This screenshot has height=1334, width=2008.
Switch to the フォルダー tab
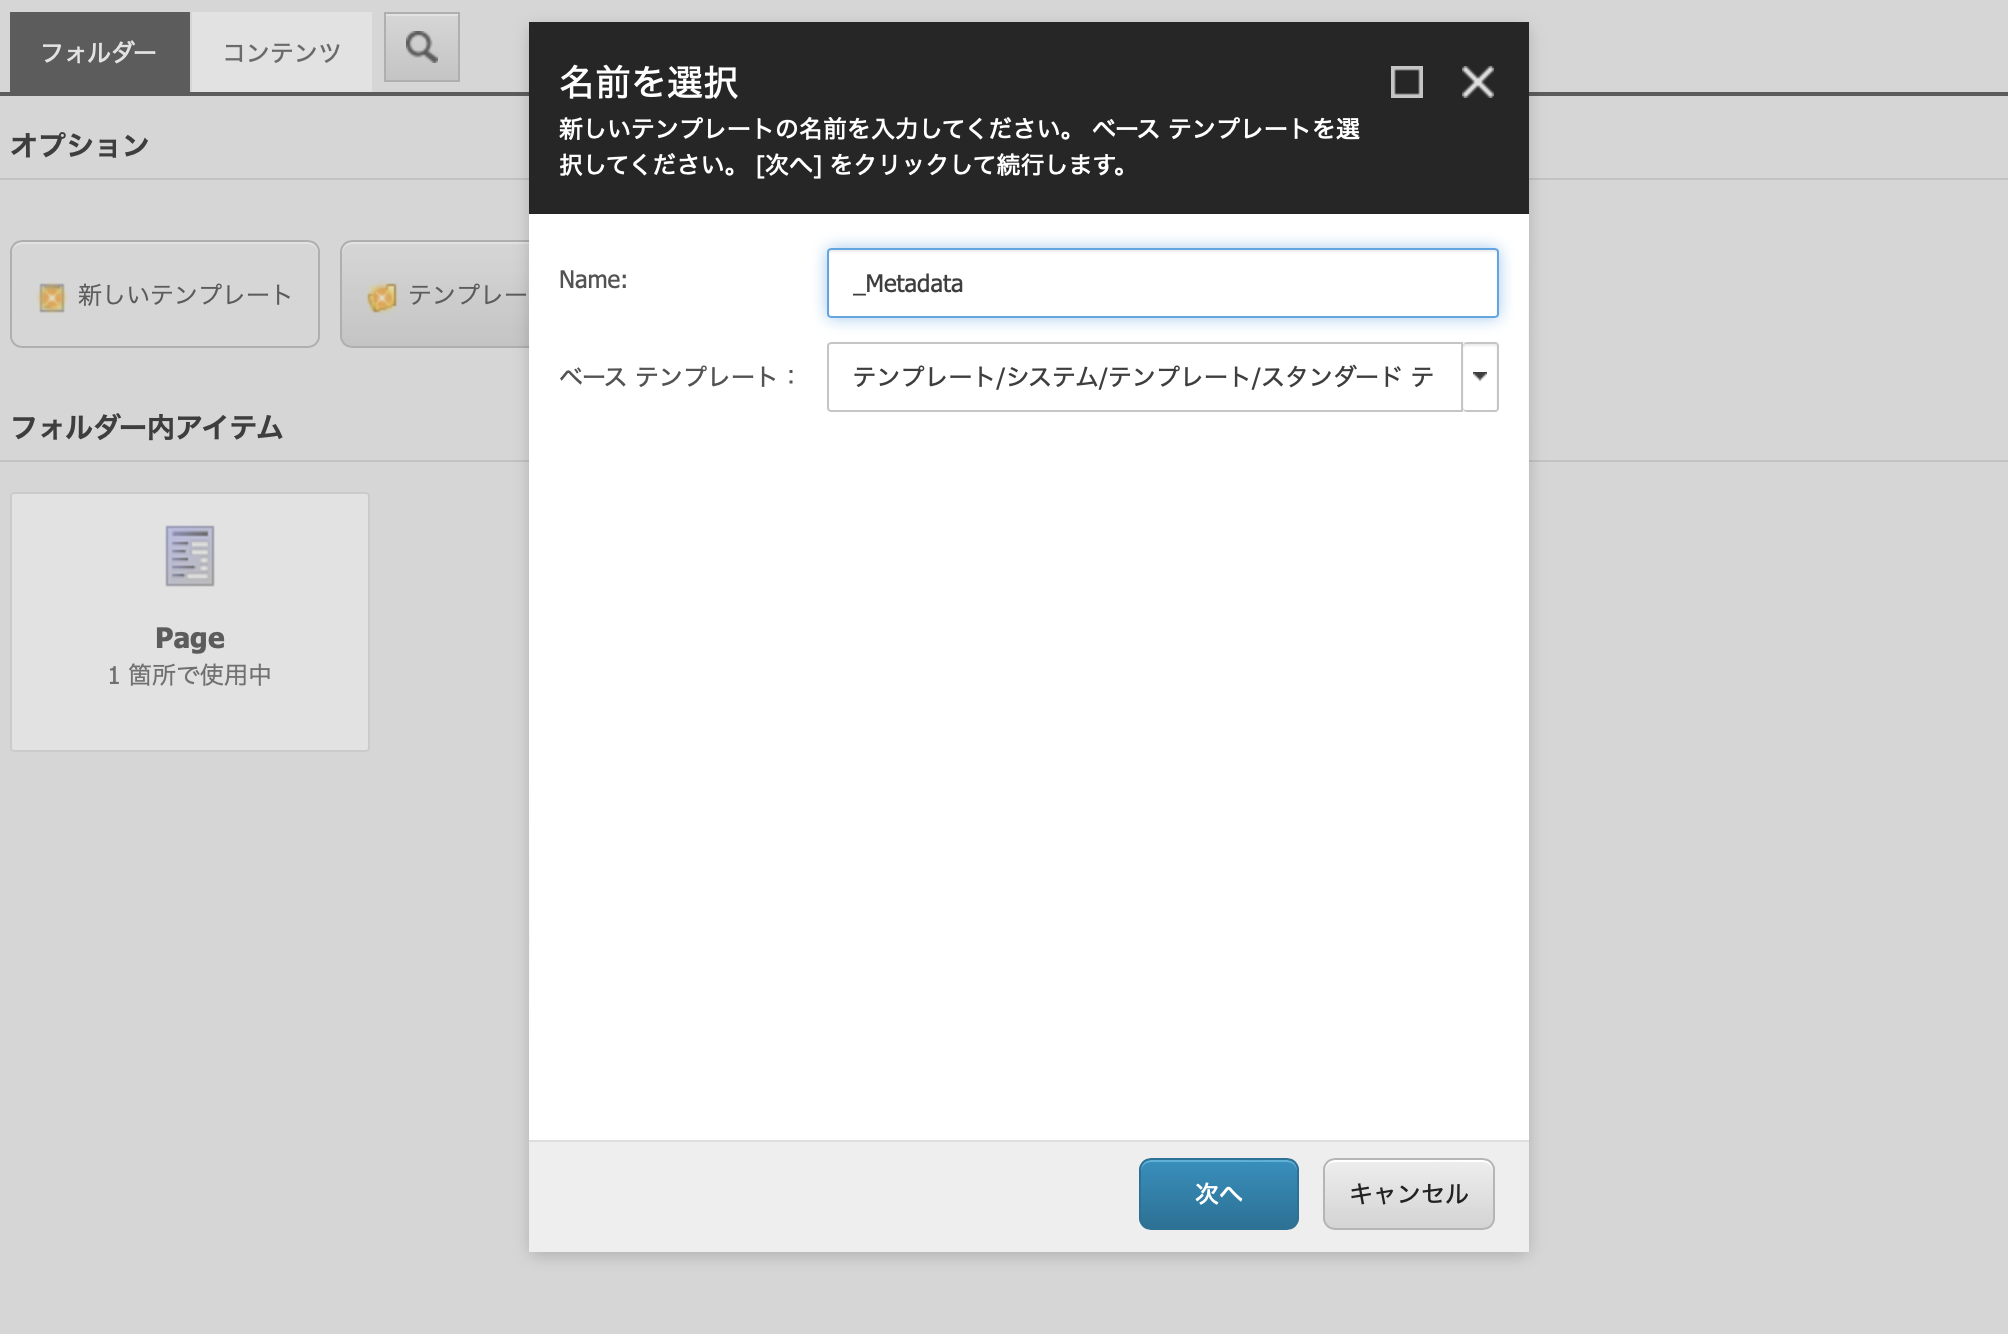(x=99, y=52)
